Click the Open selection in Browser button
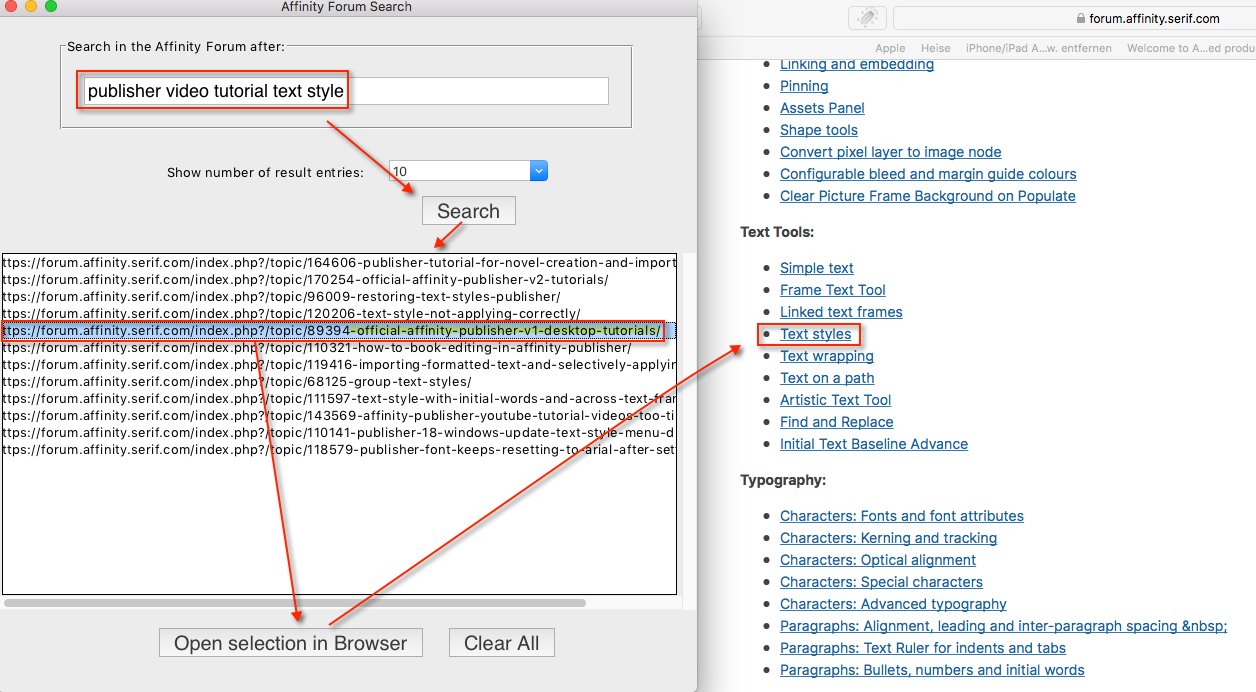Viewport: 1256px width, 692px height. point(290,643)
